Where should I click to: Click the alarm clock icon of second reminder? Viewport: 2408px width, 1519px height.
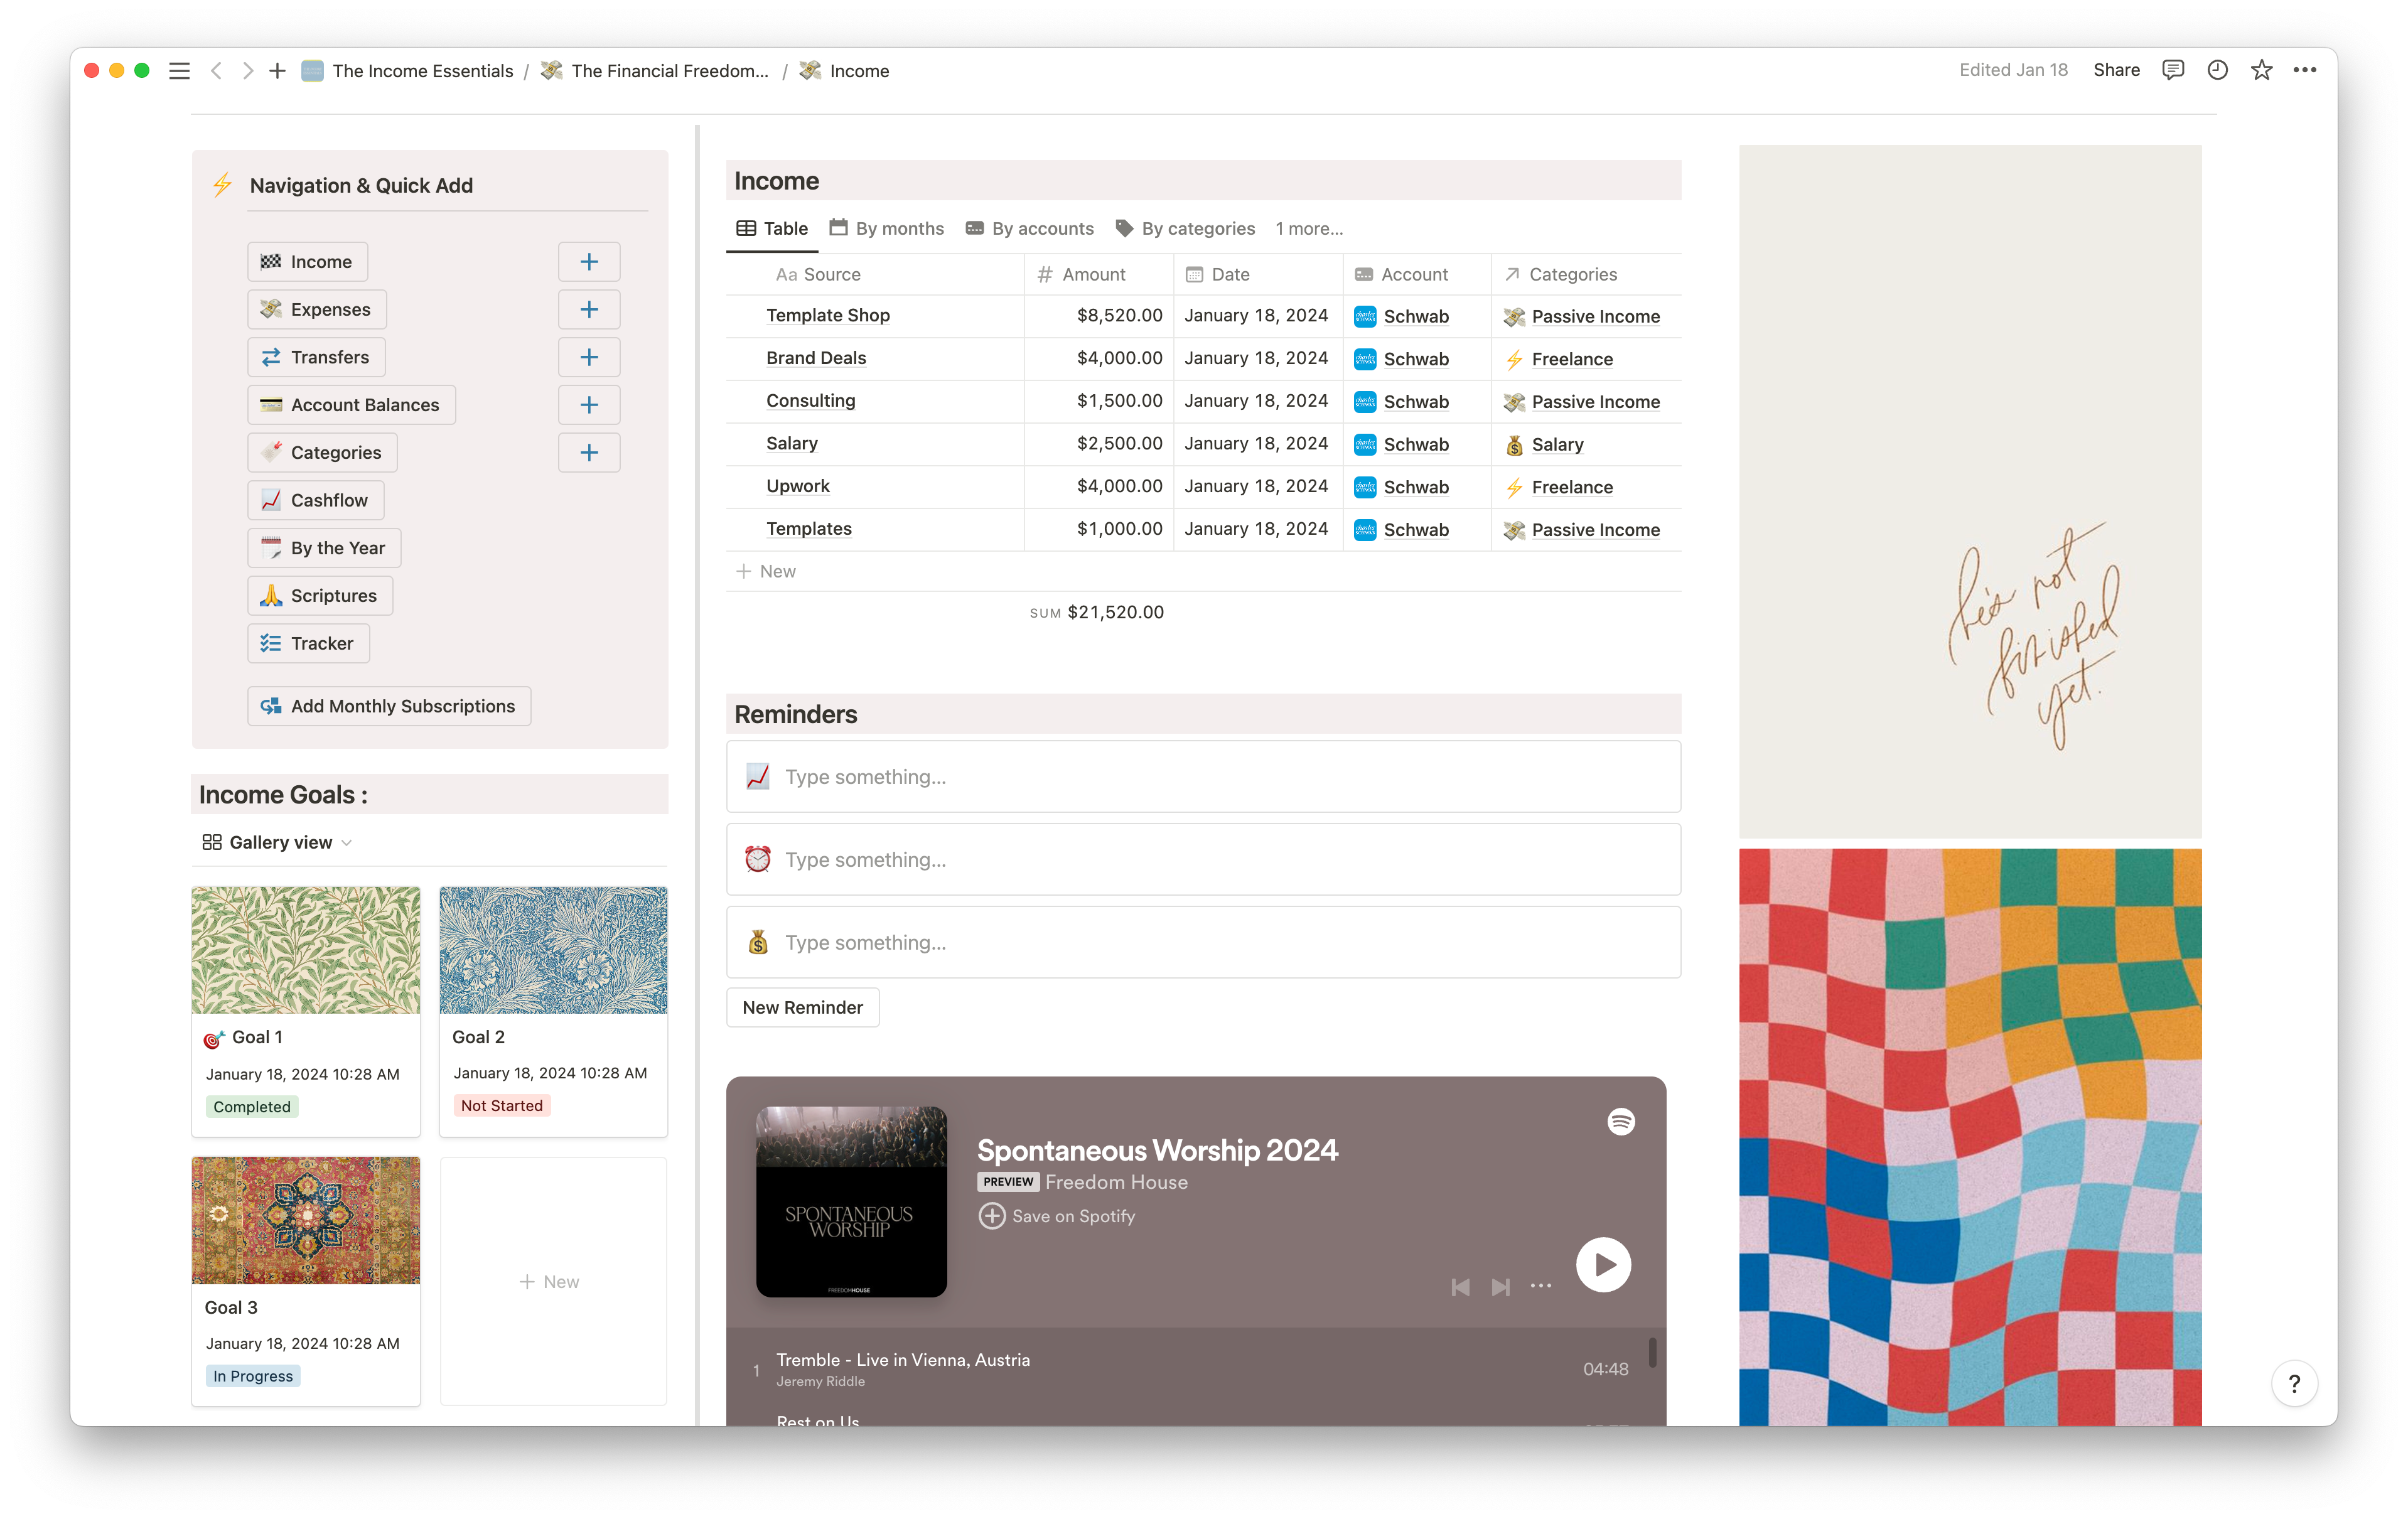(757, 860)
